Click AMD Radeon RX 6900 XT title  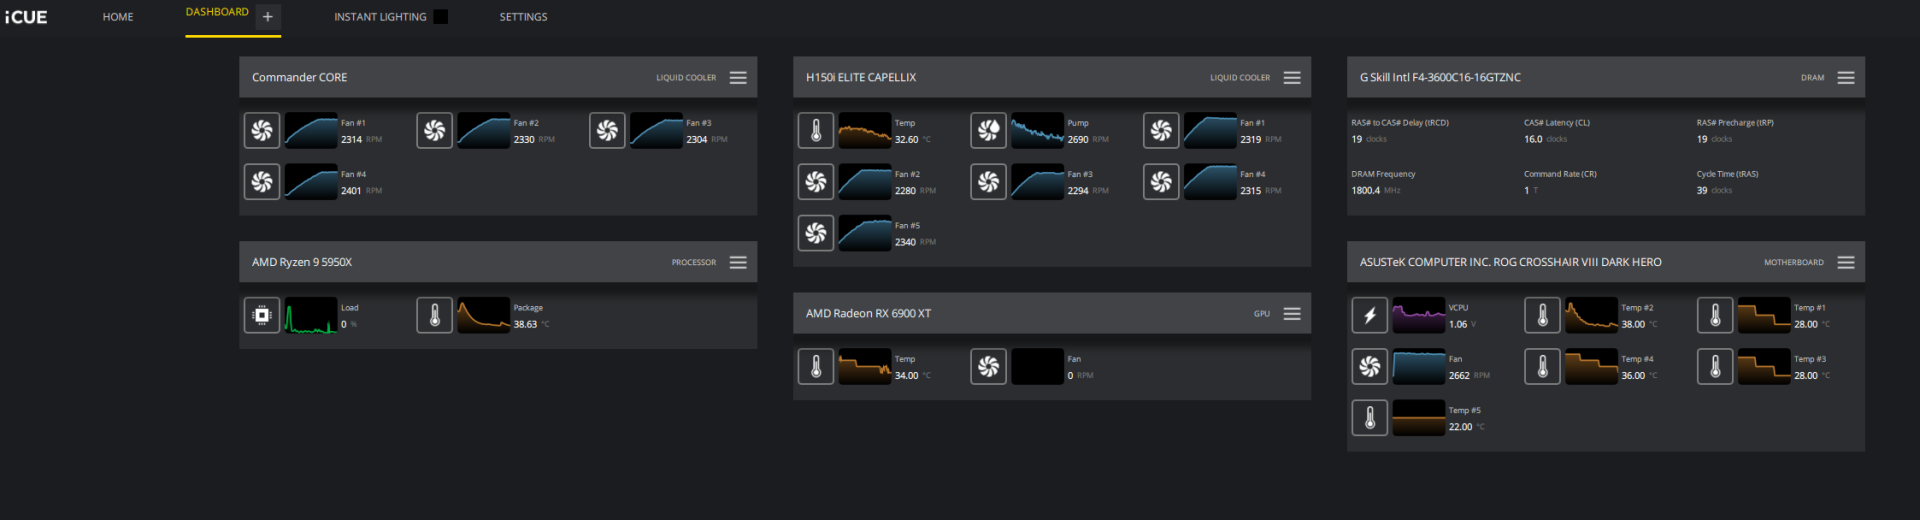tap(868, 314)
